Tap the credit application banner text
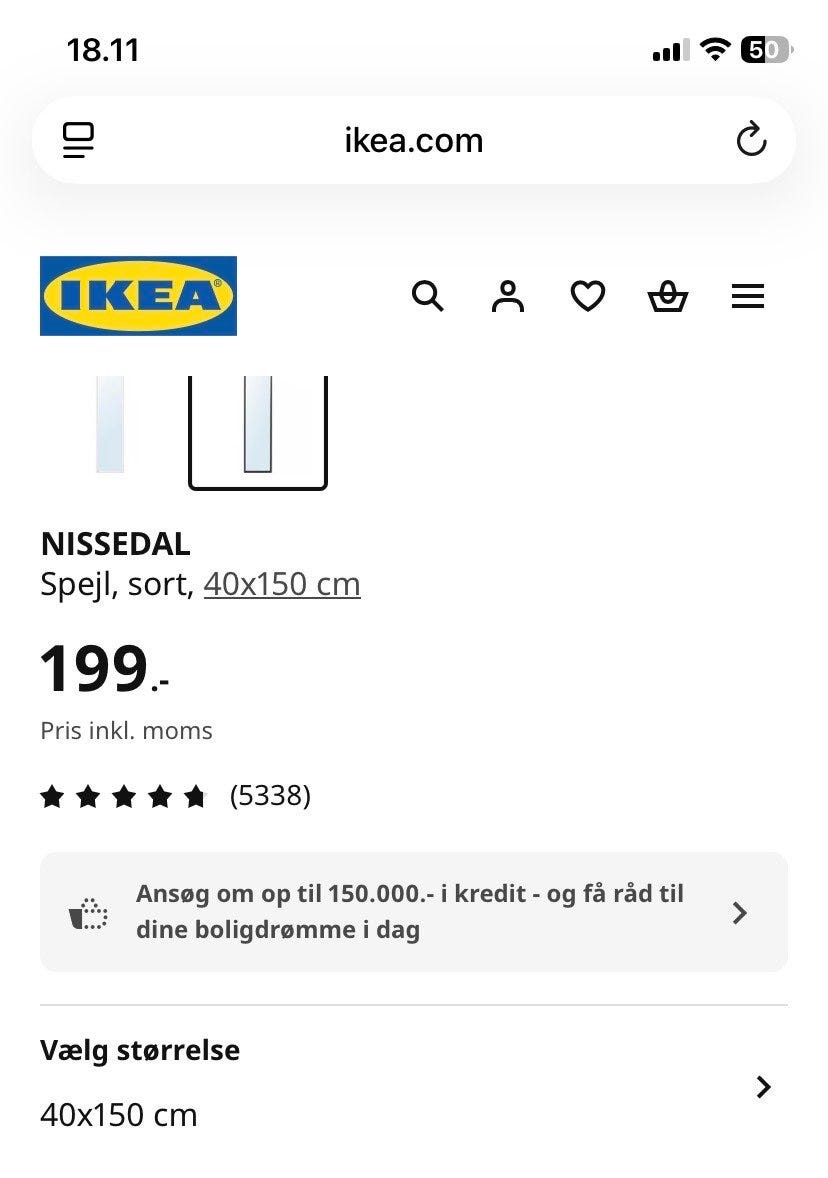The height and width of the screenshot is (1178, 828). (x=410, y=911)
